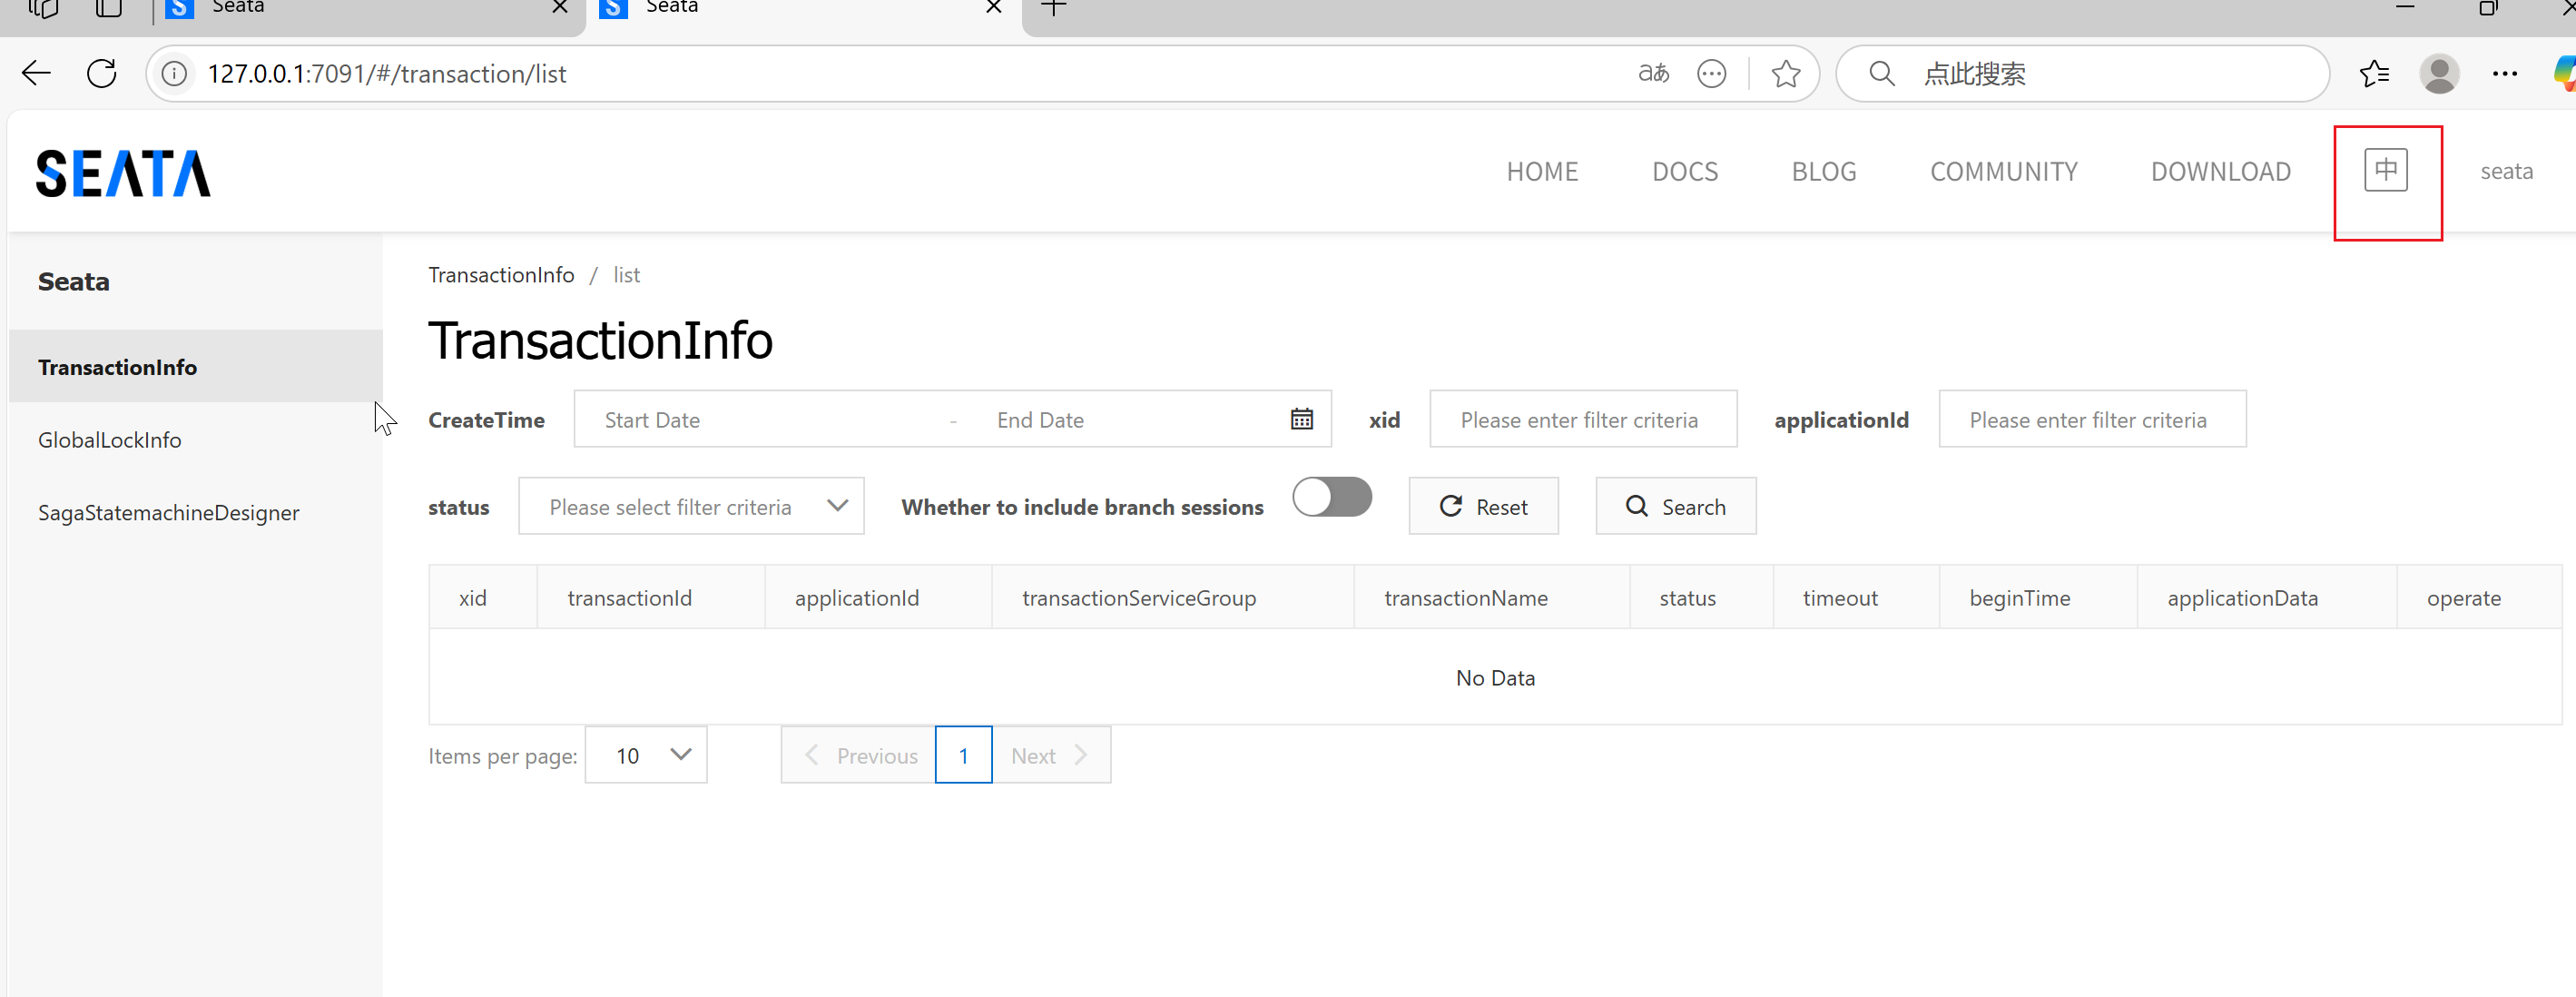This screenshot has height=997, width=2576.
Task: Open a new browser tab
Action: coord(1054,8)
